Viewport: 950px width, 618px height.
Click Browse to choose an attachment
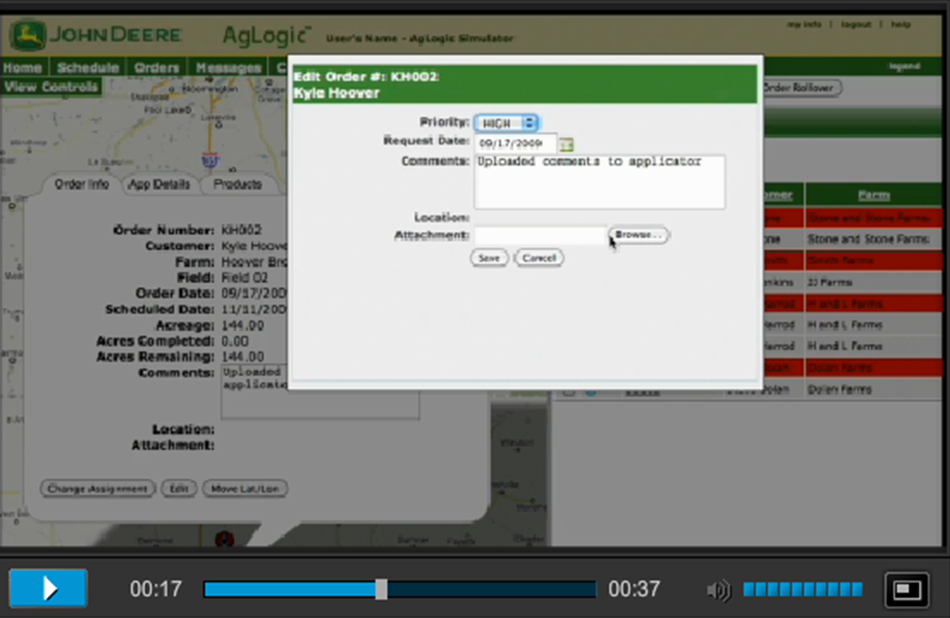click(639, 235)
